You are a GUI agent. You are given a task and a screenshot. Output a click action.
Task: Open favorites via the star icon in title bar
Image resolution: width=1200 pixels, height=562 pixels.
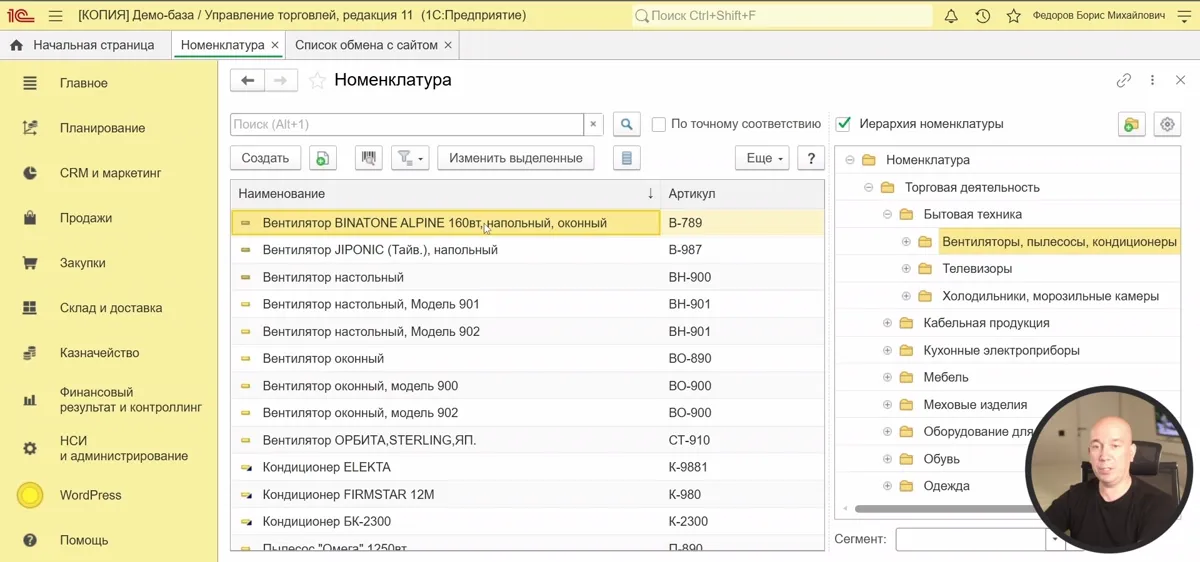pyautogui.click(x=1013, y=16)
